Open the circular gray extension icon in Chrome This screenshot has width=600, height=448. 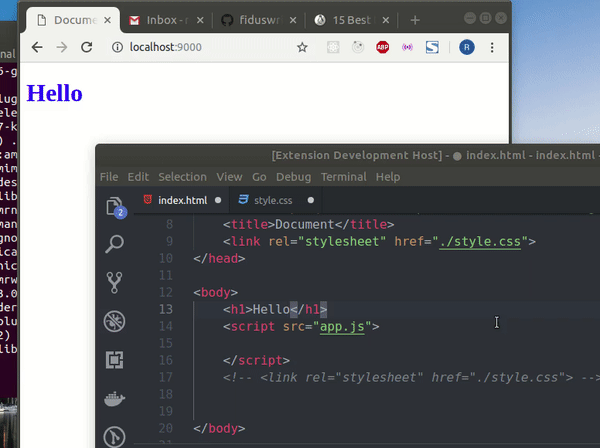(x=358, y=47)
